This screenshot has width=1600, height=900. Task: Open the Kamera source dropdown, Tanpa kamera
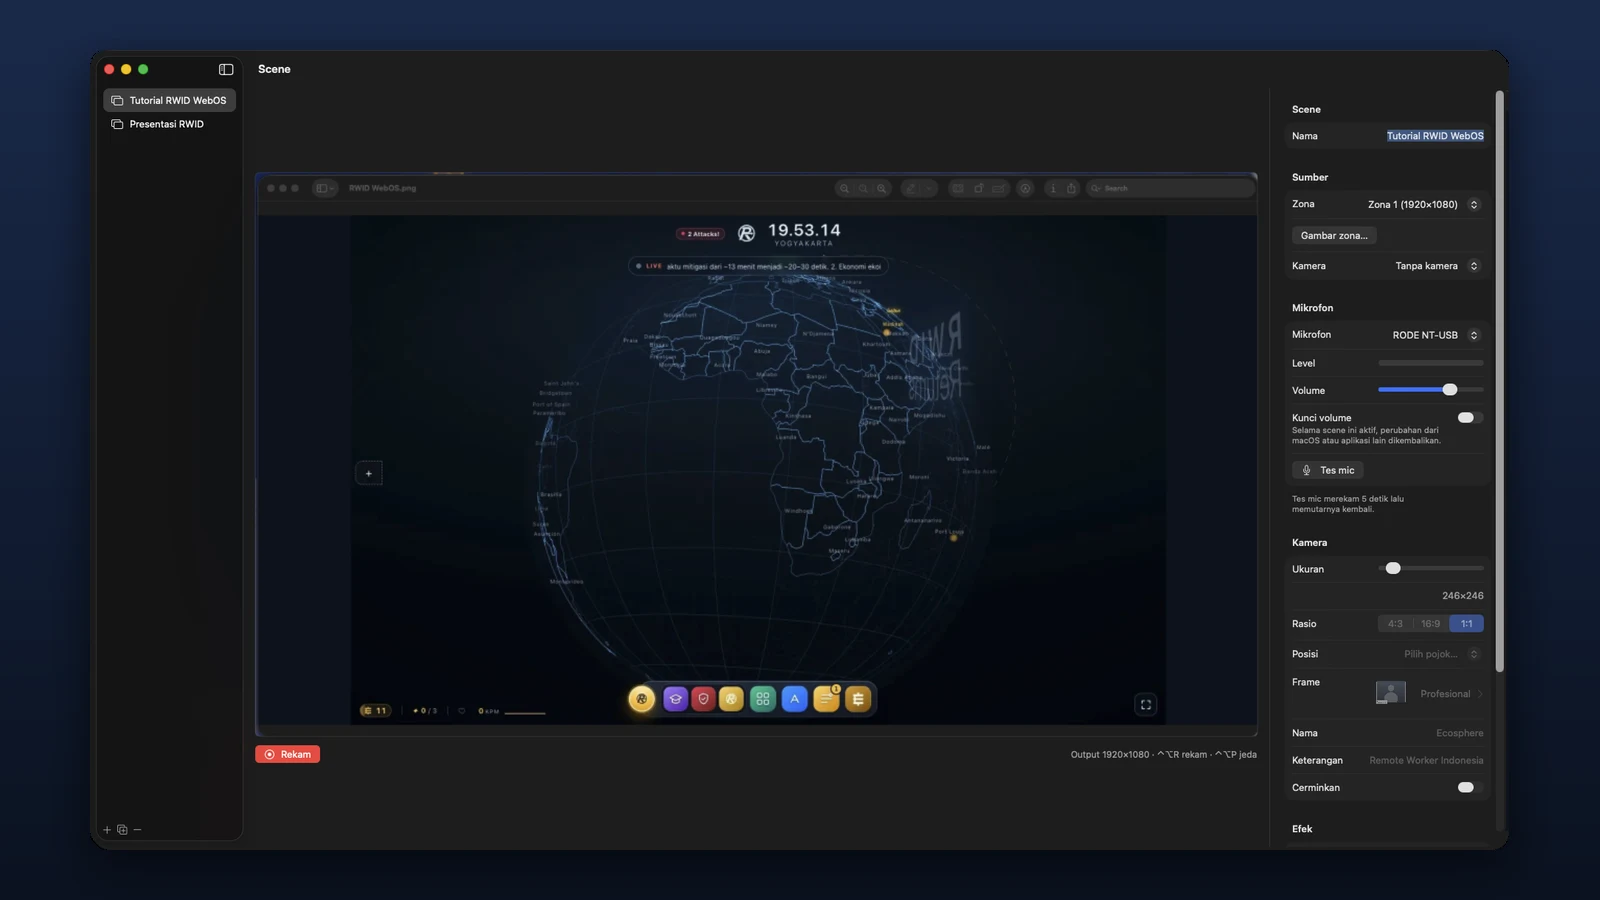point(1438,266)
